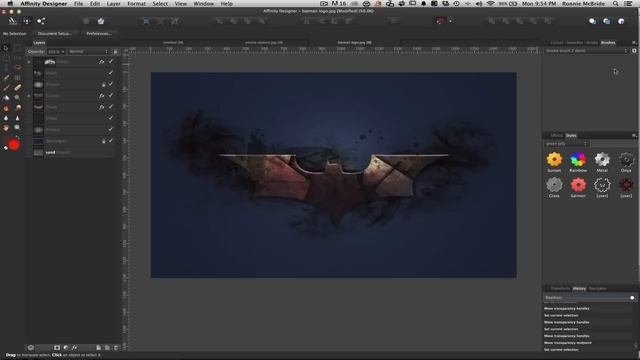Open the View menu
The image size is (640, 360).
(180, 4)
